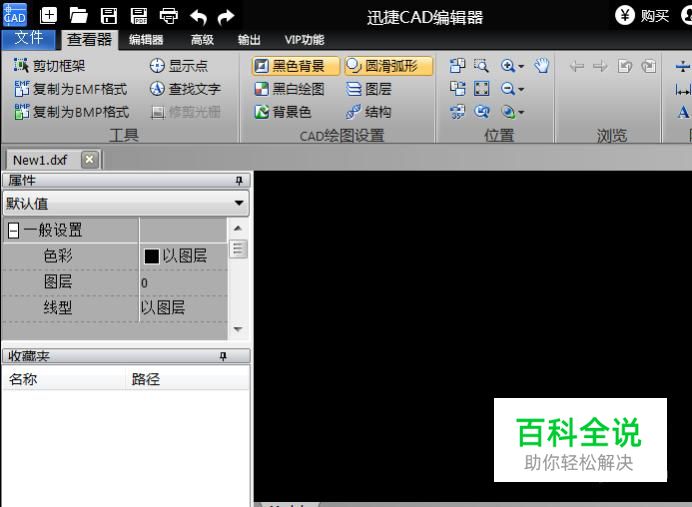Image resolution: width=692 pixels, height=507 pixels.
Task: Go to next page arrow in 浏览
Action: click(x=600, y=67)
